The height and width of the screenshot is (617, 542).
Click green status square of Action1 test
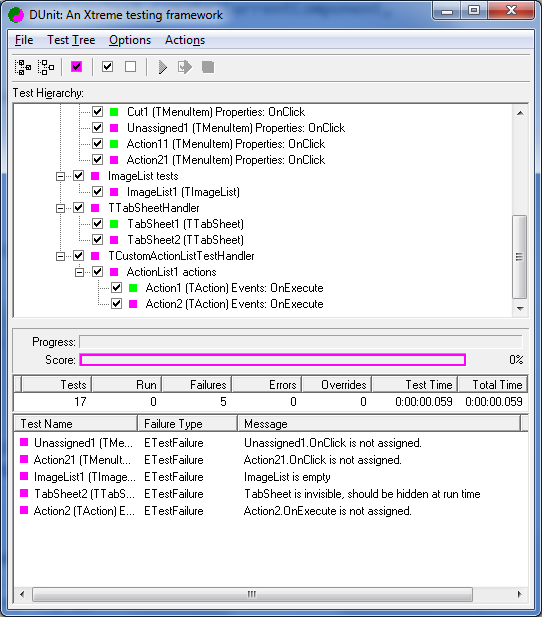[x=133, y=288]
